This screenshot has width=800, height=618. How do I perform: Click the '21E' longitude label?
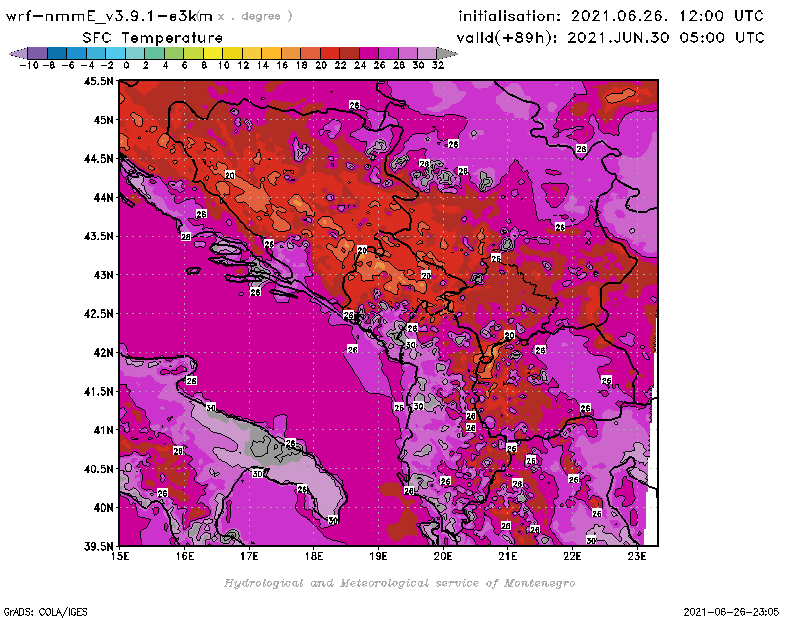click(x=508, y=556)
